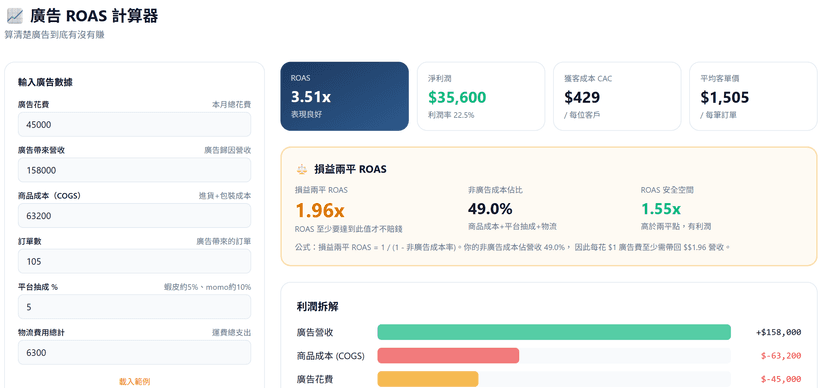828x388 pixels.
Task: Click the 表現良好 status text
Action: pos(306,114)
